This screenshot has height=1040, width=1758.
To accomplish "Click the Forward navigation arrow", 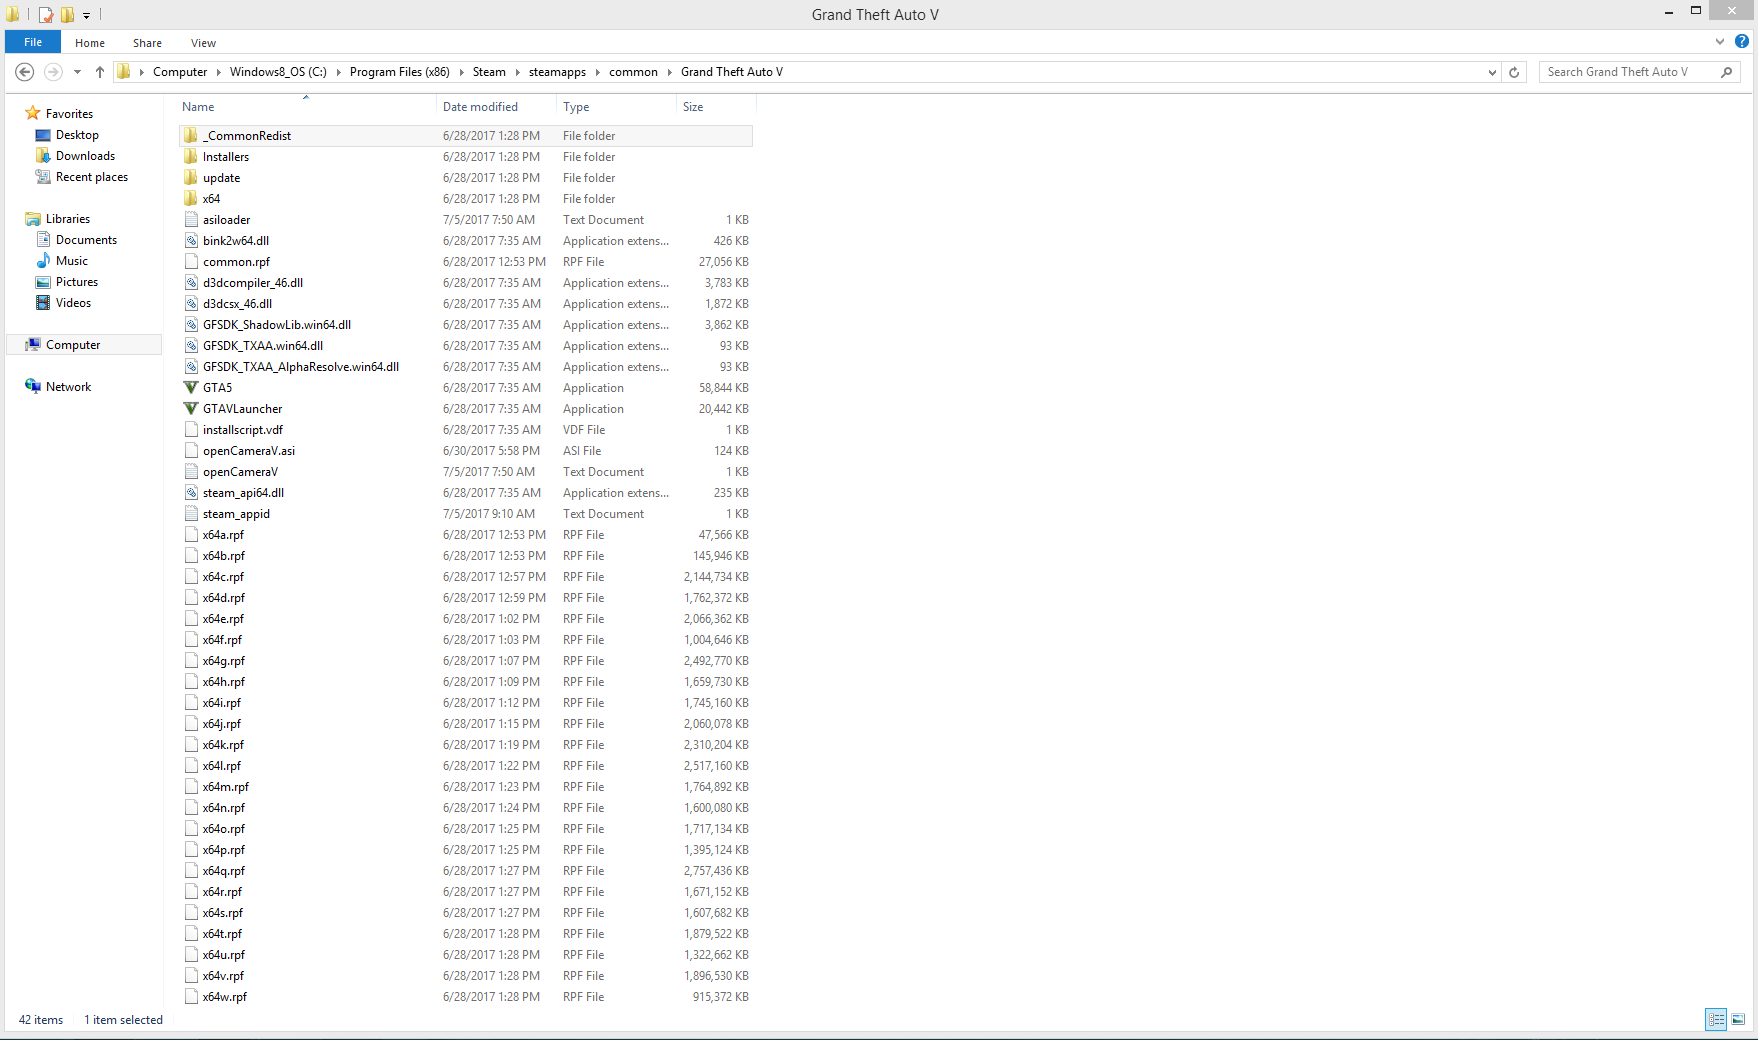I will [x=54, y=72].
